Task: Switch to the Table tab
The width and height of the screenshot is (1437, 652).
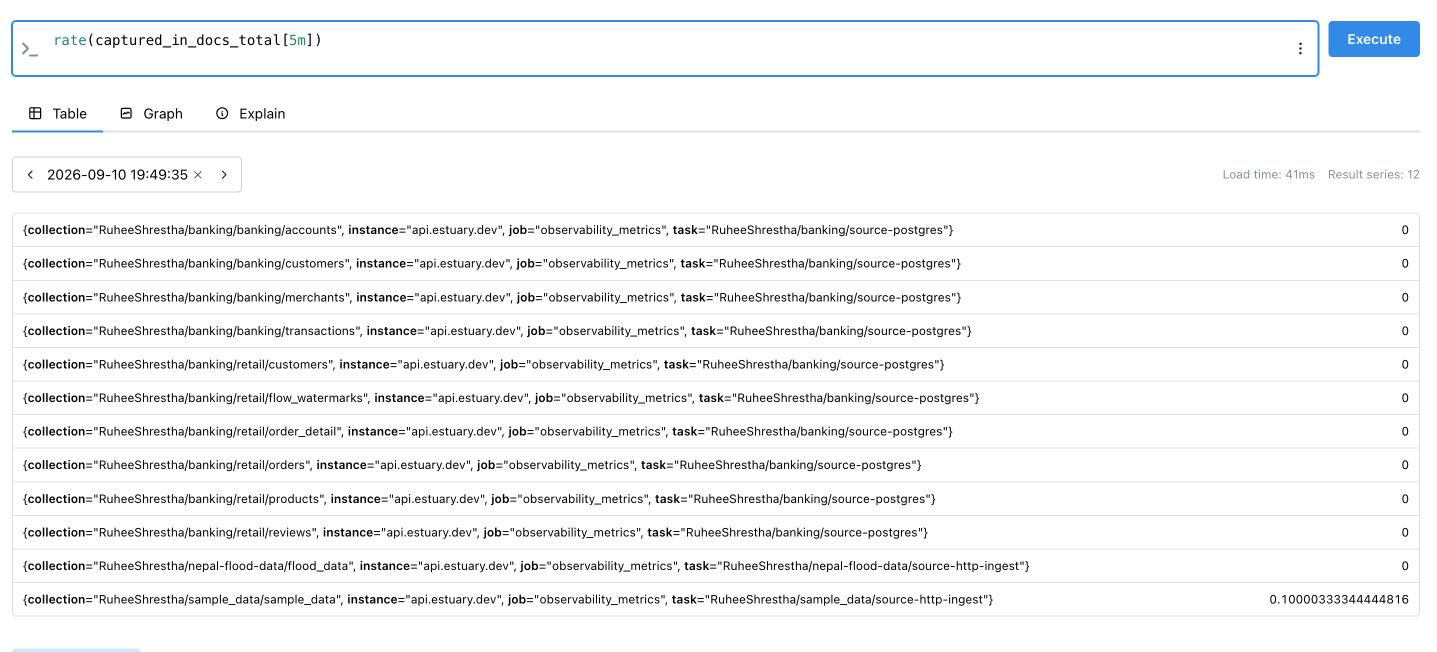Action: (58, 113)
